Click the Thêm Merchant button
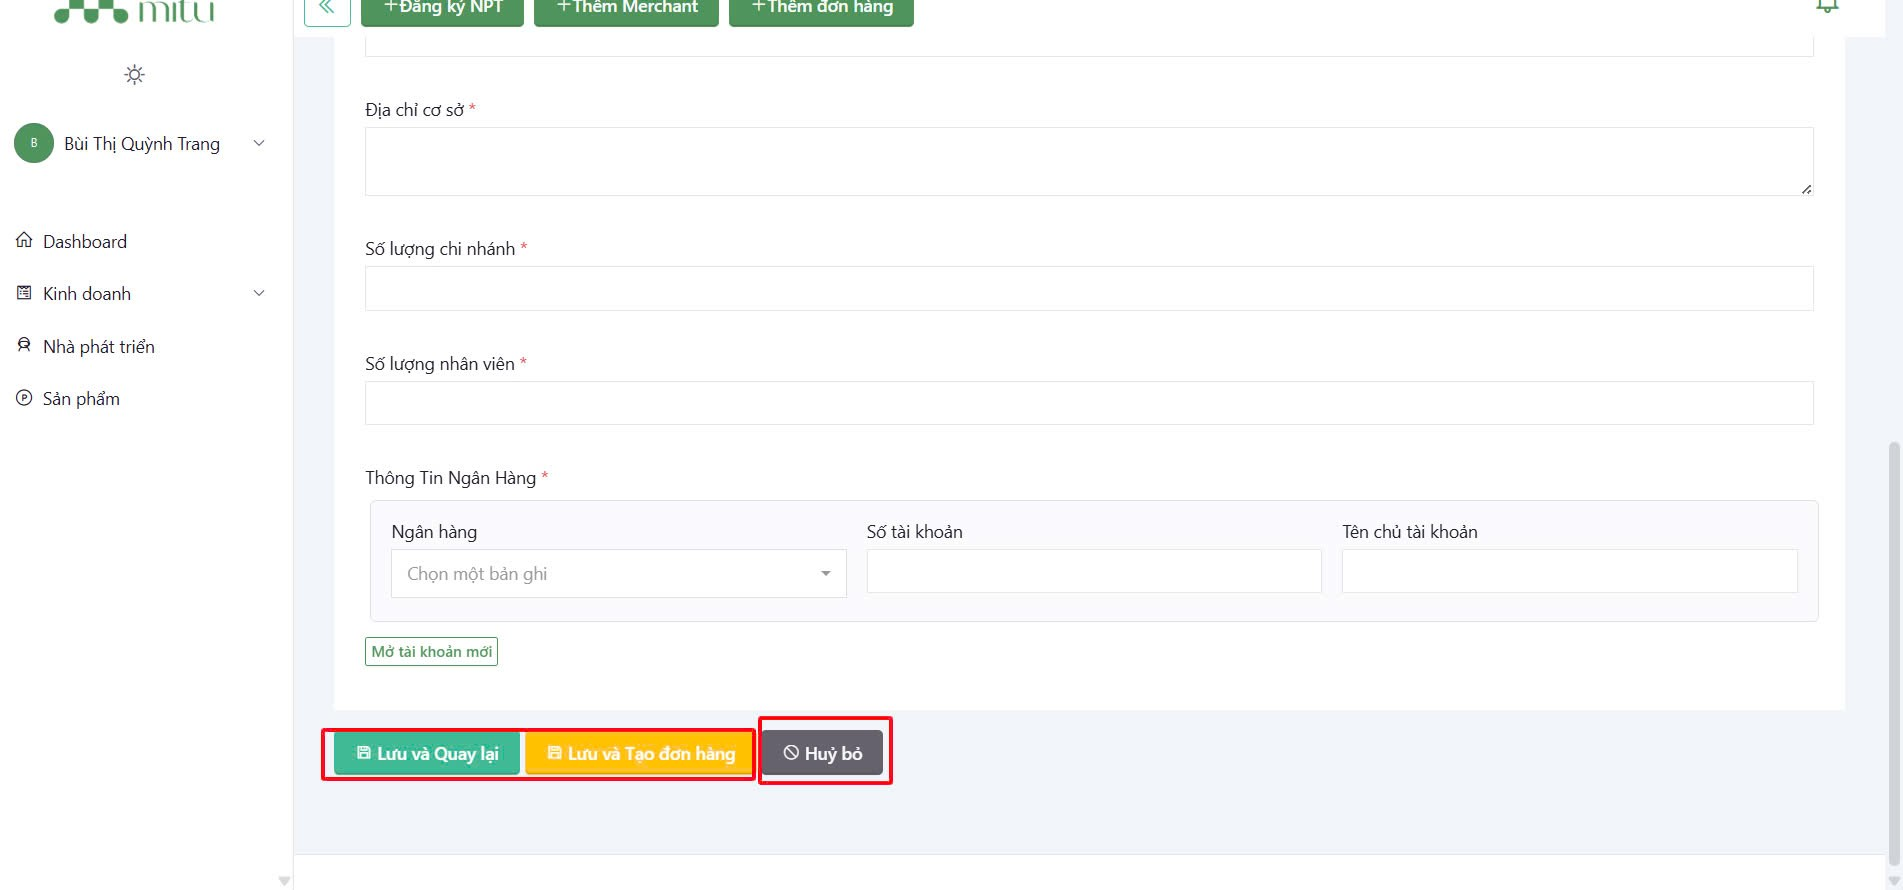Screen dimensions: 1903x890 (626, 9)
